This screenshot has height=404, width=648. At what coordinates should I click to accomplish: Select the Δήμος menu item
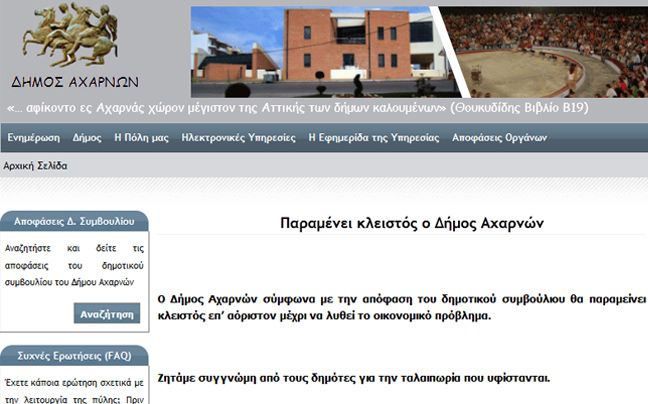pos(87,137)
